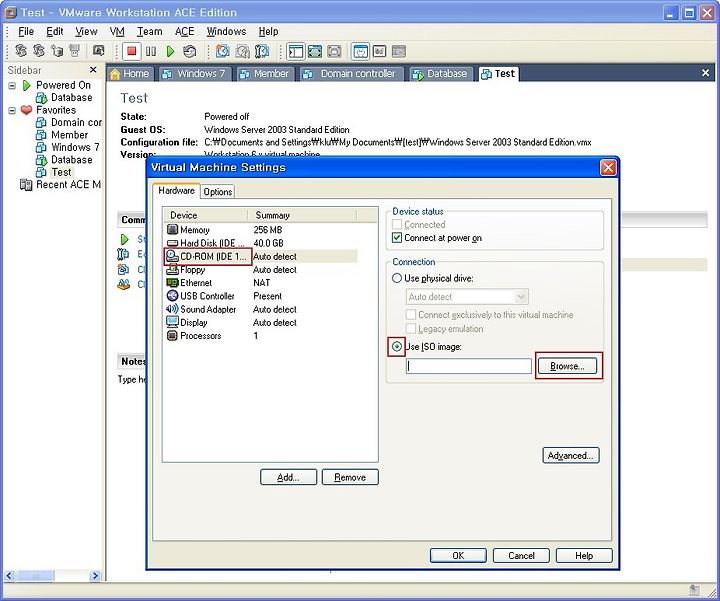Image resolution: width=720 pixels, height=601 pixels.
Task: Click the Reset toolbar icon
Action: click(x=189, y=51)
